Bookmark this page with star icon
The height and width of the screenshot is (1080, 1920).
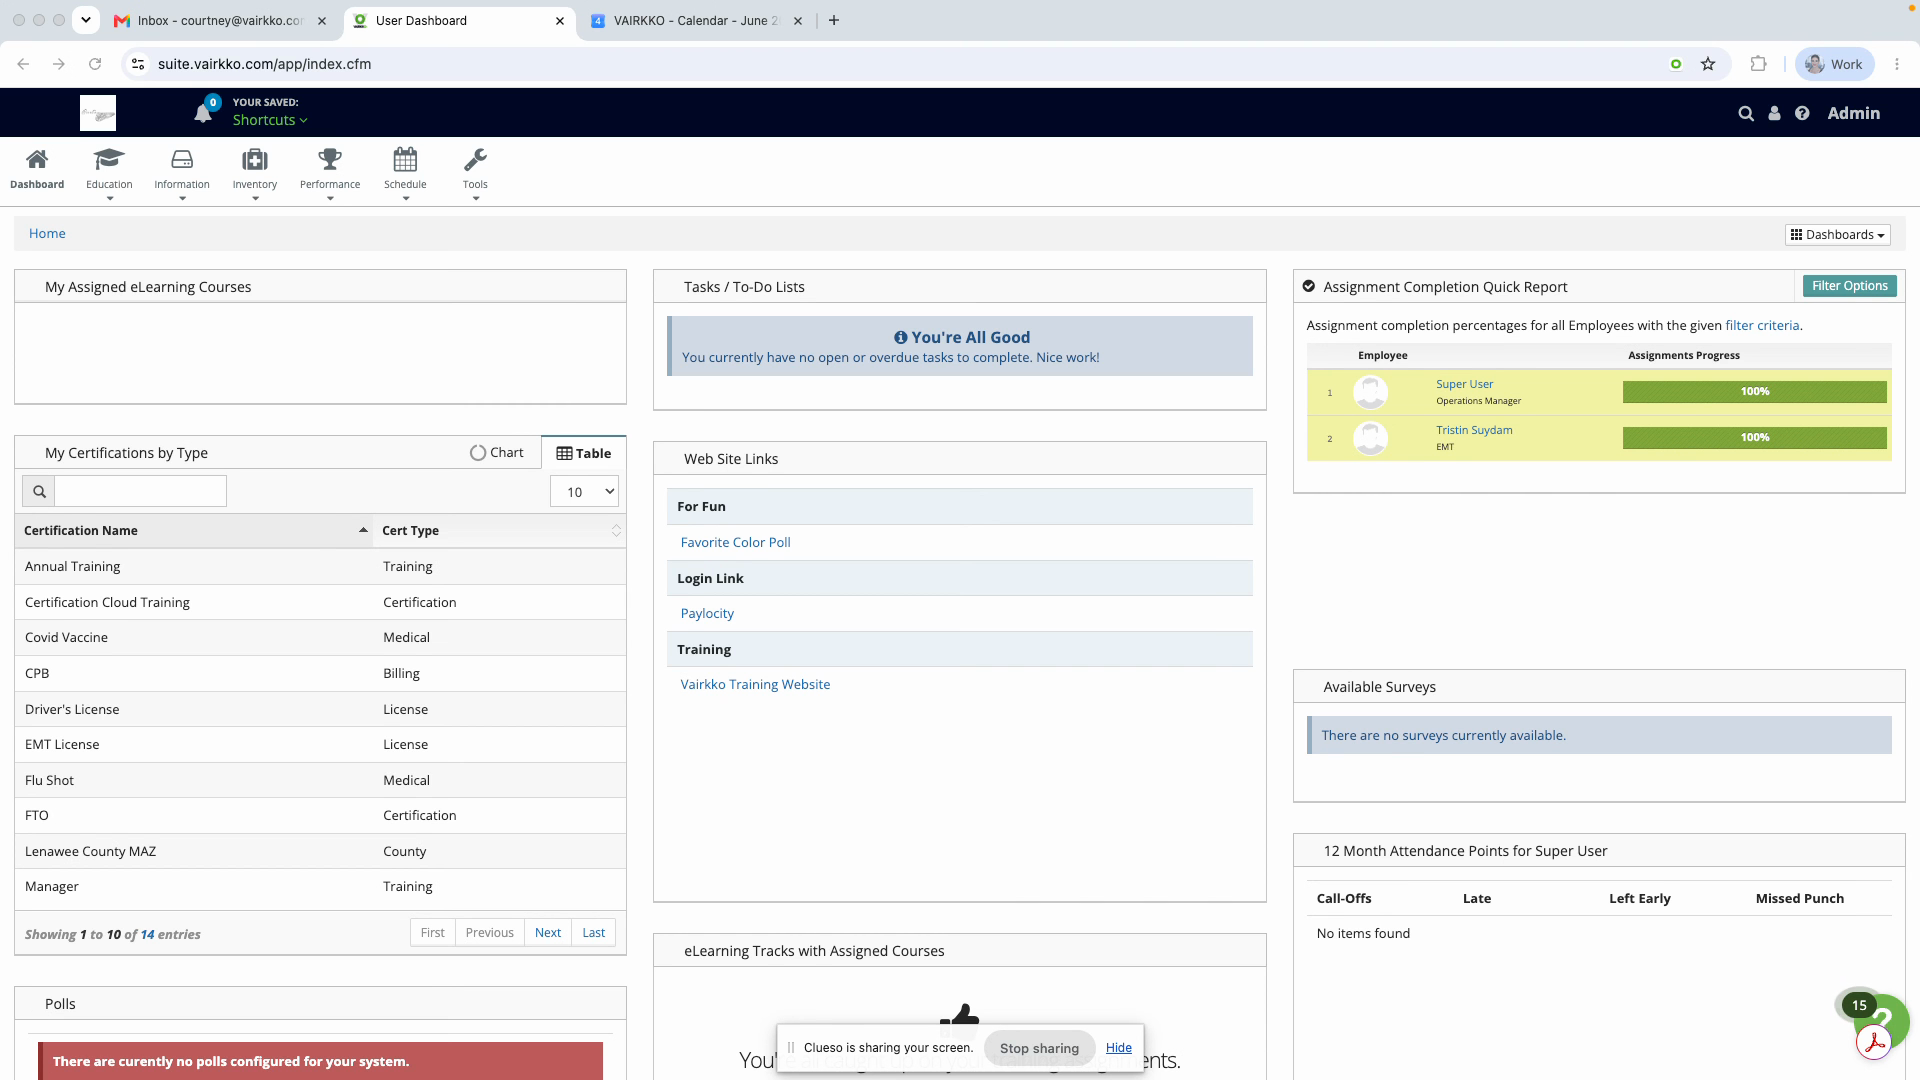click(1708, 64)
